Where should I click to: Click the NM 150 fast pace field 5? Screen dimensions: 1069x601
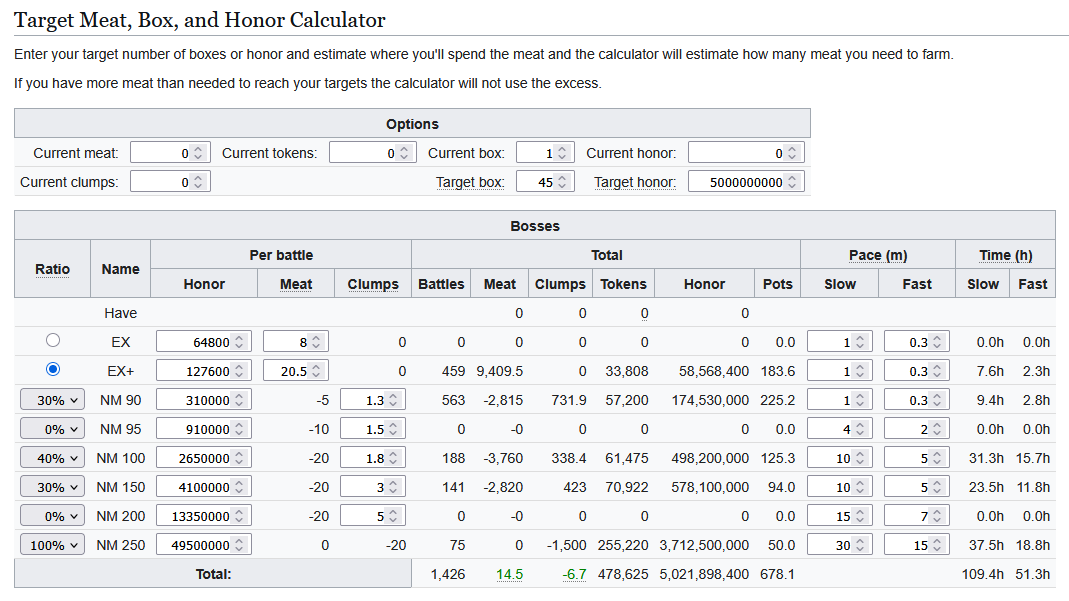point(917,487)
